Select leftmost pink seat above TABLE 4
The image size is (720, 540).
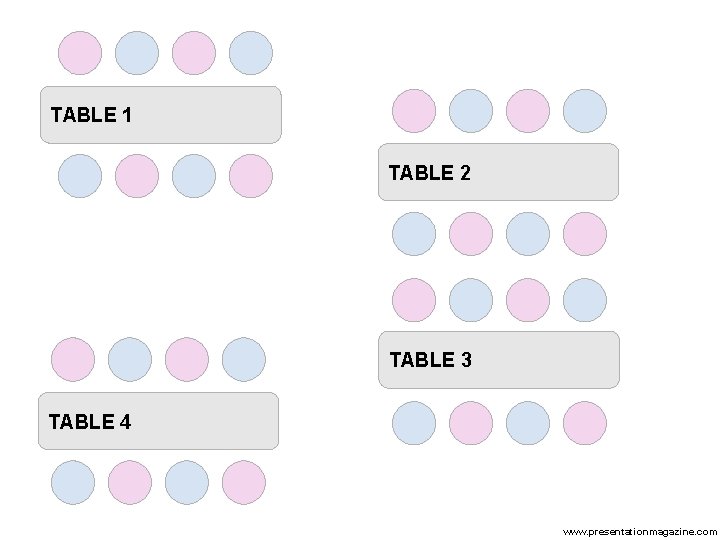click(x=73, y=360)
